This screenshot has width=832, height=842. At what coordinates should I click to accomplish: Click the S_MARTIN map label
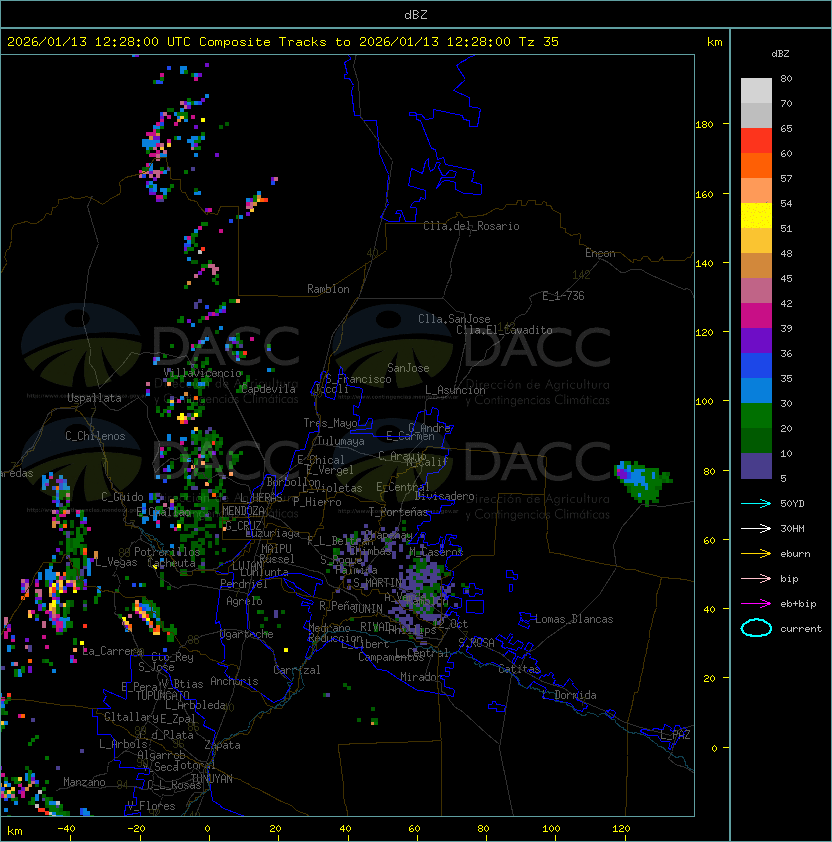pyautogui.click(x=377, y=583)
